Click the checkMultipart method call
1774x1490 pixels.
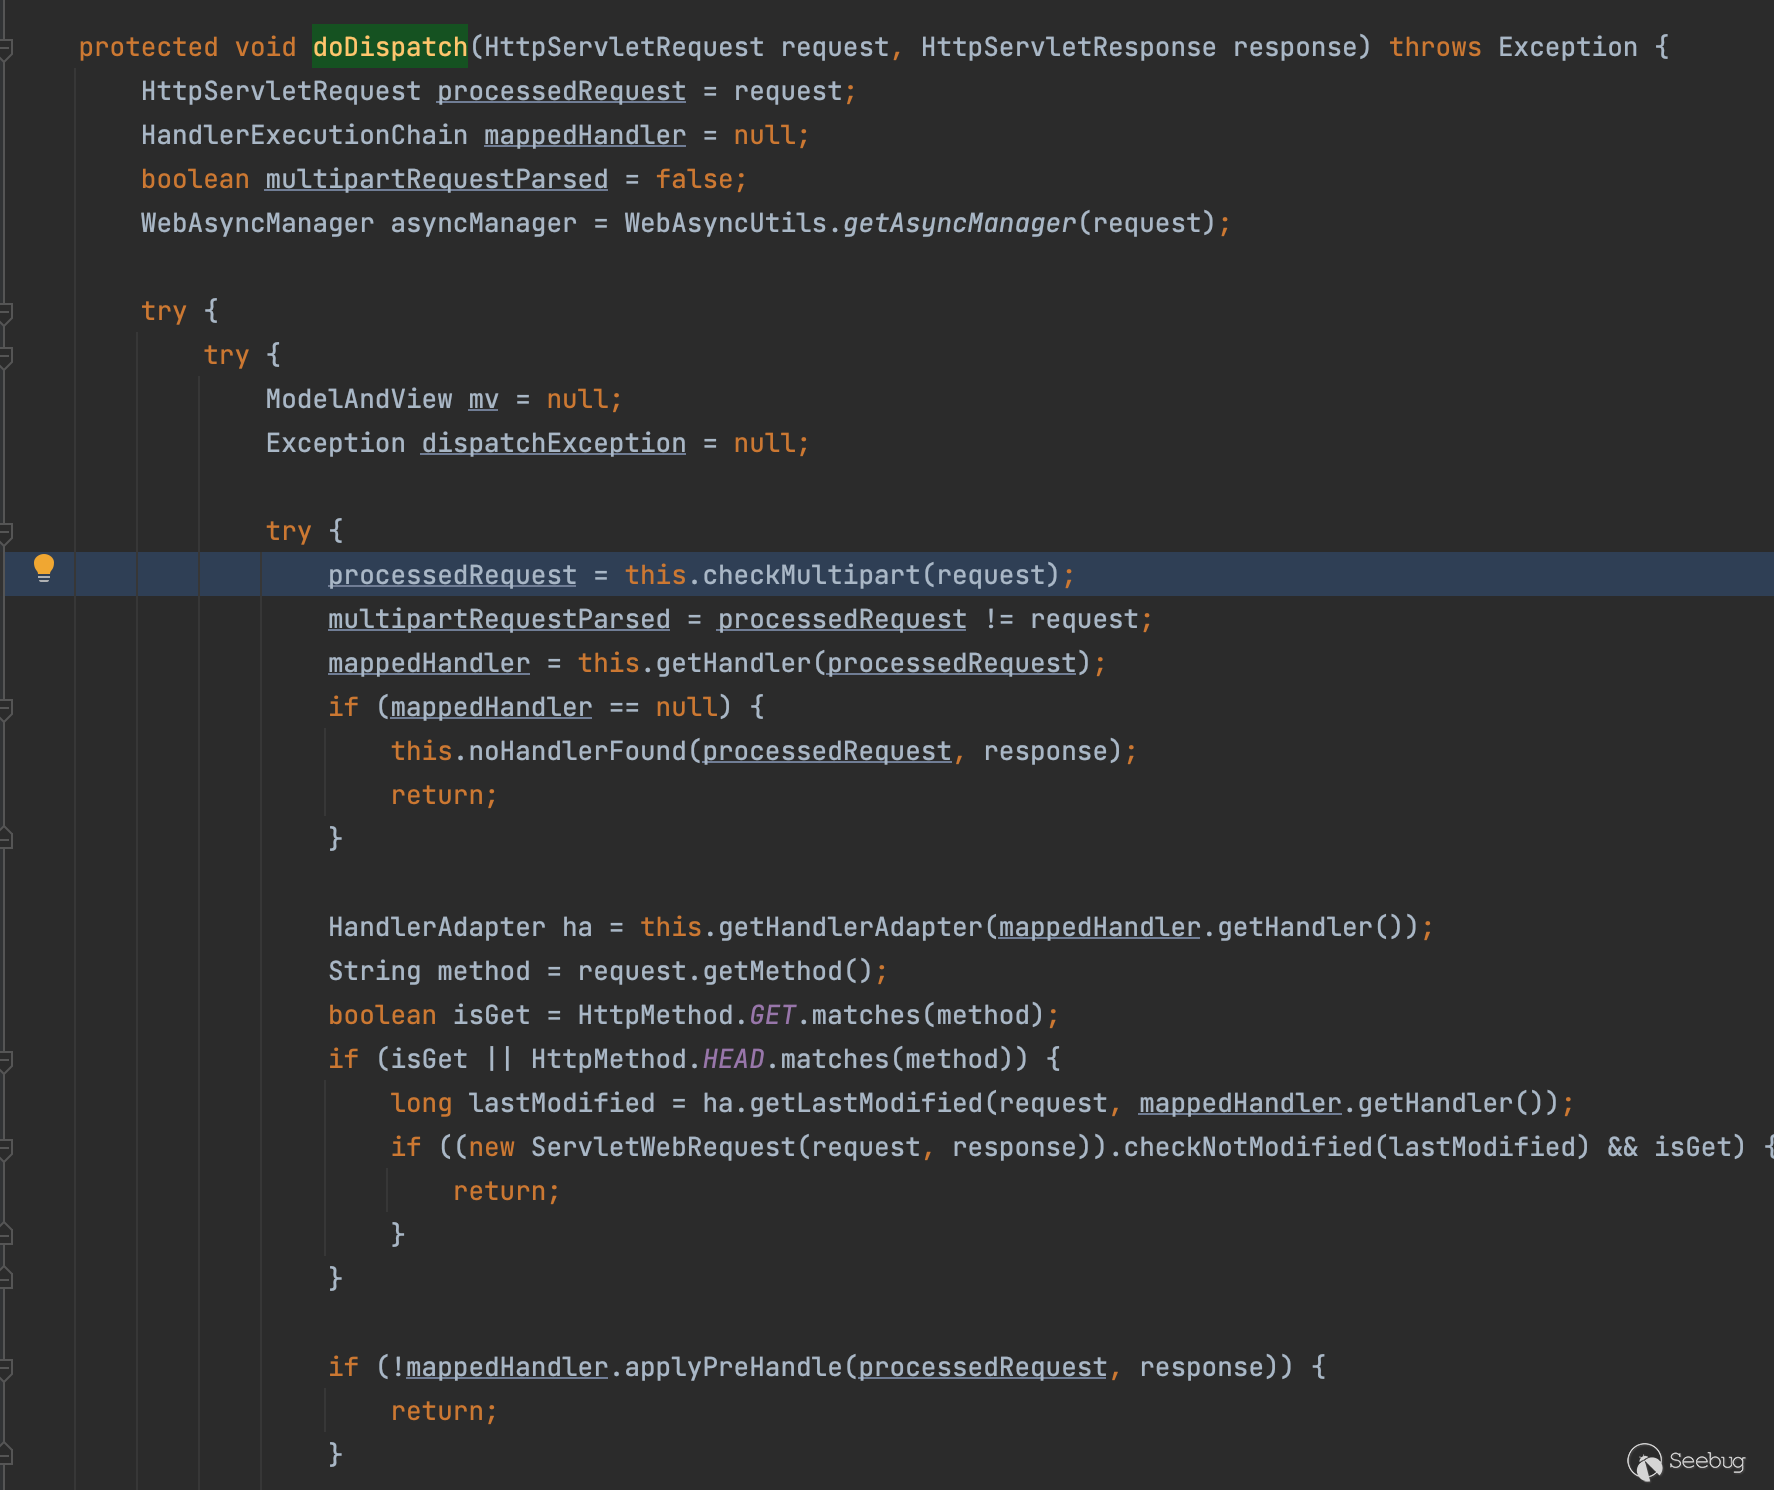click(x=810, y=575)
